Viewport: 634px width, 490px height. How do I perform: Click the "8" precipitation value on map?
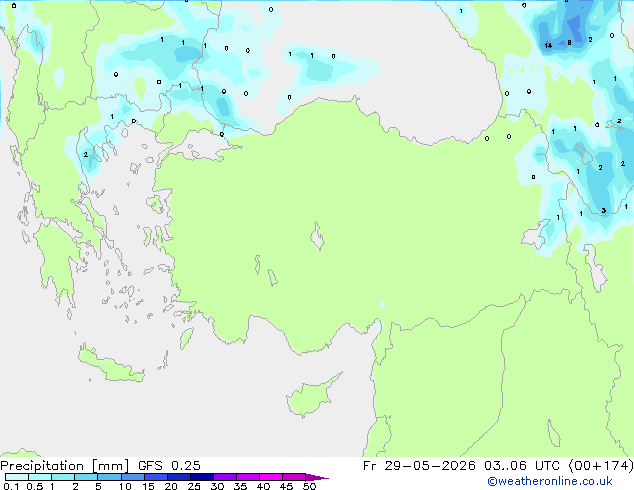tap(569, 42)
